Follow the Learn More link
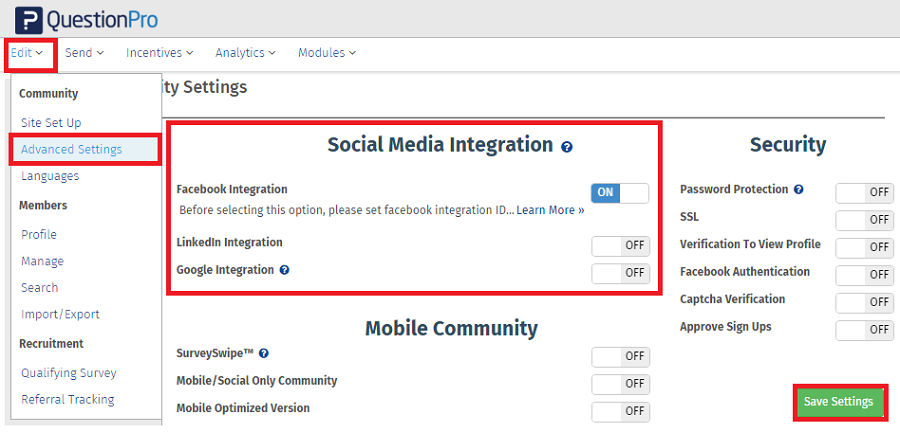The height and width of the screenshot is (433, 900). click(550, 210)
